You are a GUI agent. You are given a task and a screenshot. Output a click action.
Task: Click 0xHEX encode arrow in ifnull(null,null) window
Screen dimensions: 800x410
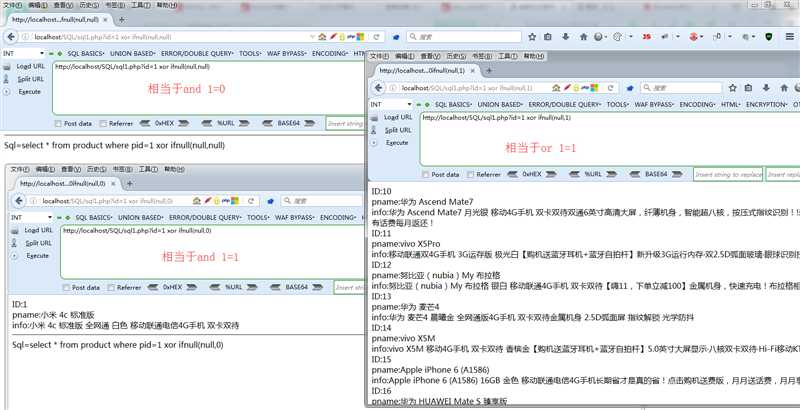pos(183,123)
